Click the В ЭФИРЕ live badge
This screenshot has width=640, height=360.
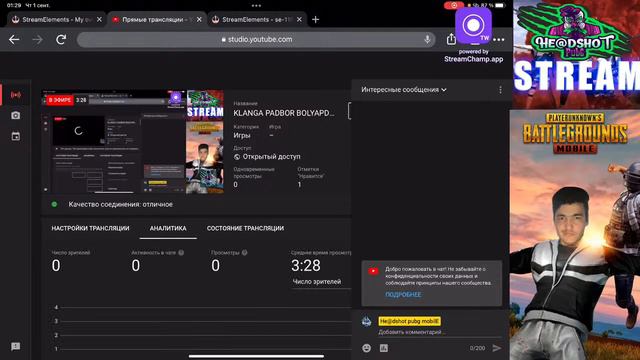point(60,100)
